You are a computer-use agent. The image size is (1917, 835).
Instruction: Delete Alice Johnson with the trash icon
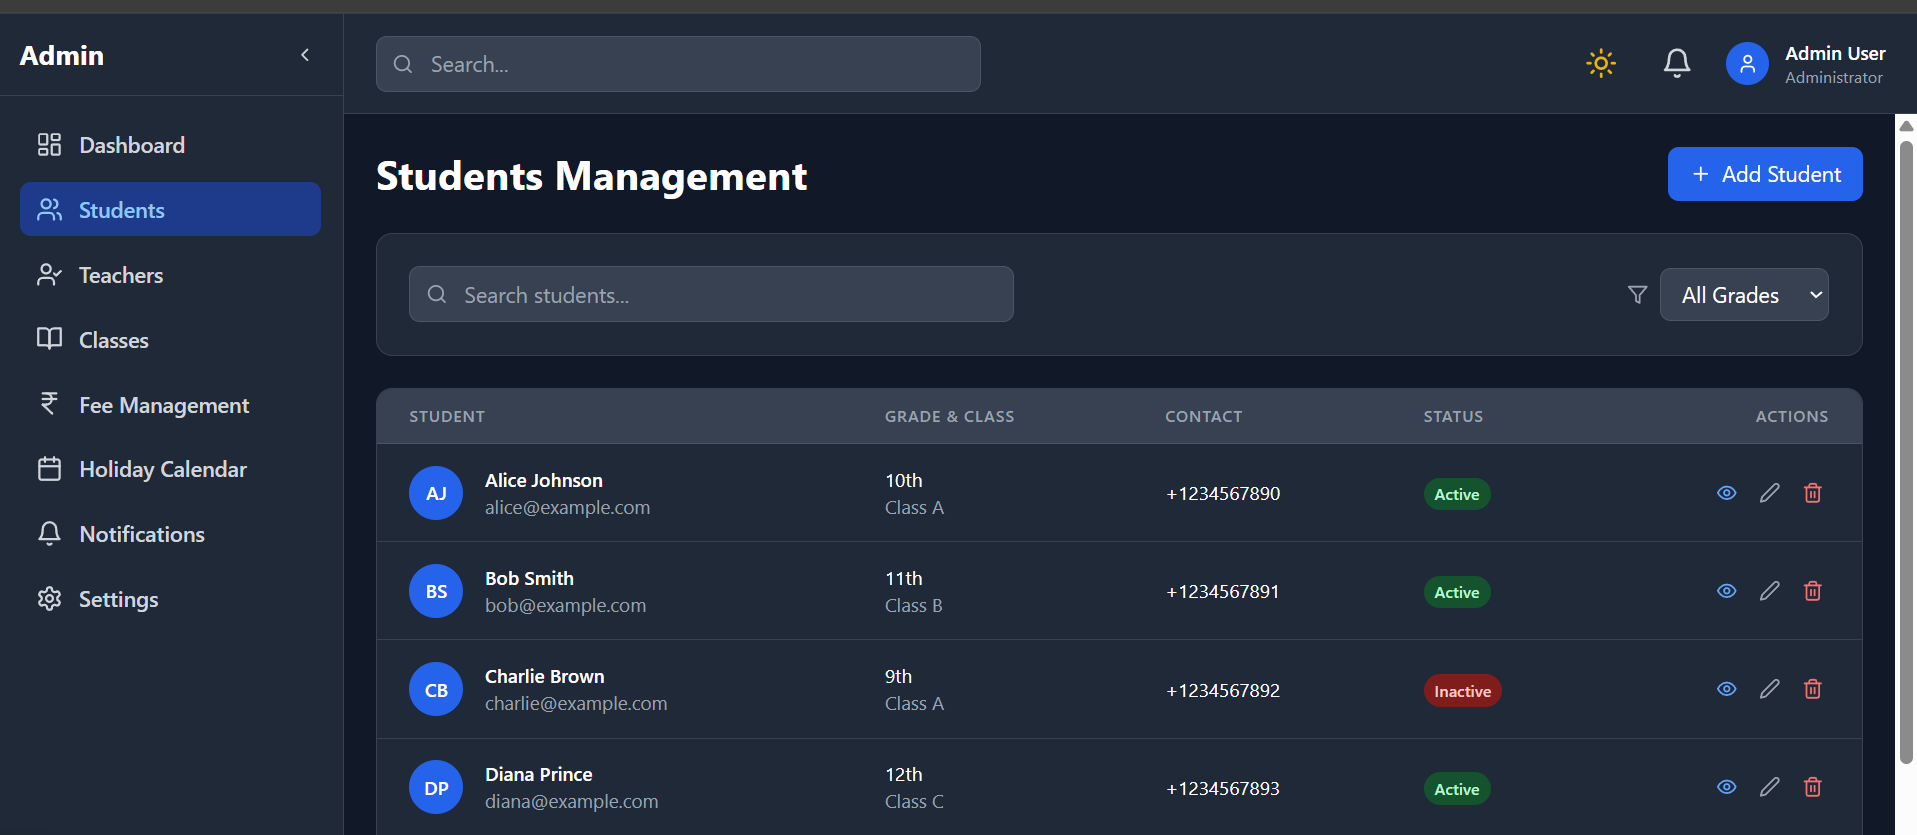1813,493
